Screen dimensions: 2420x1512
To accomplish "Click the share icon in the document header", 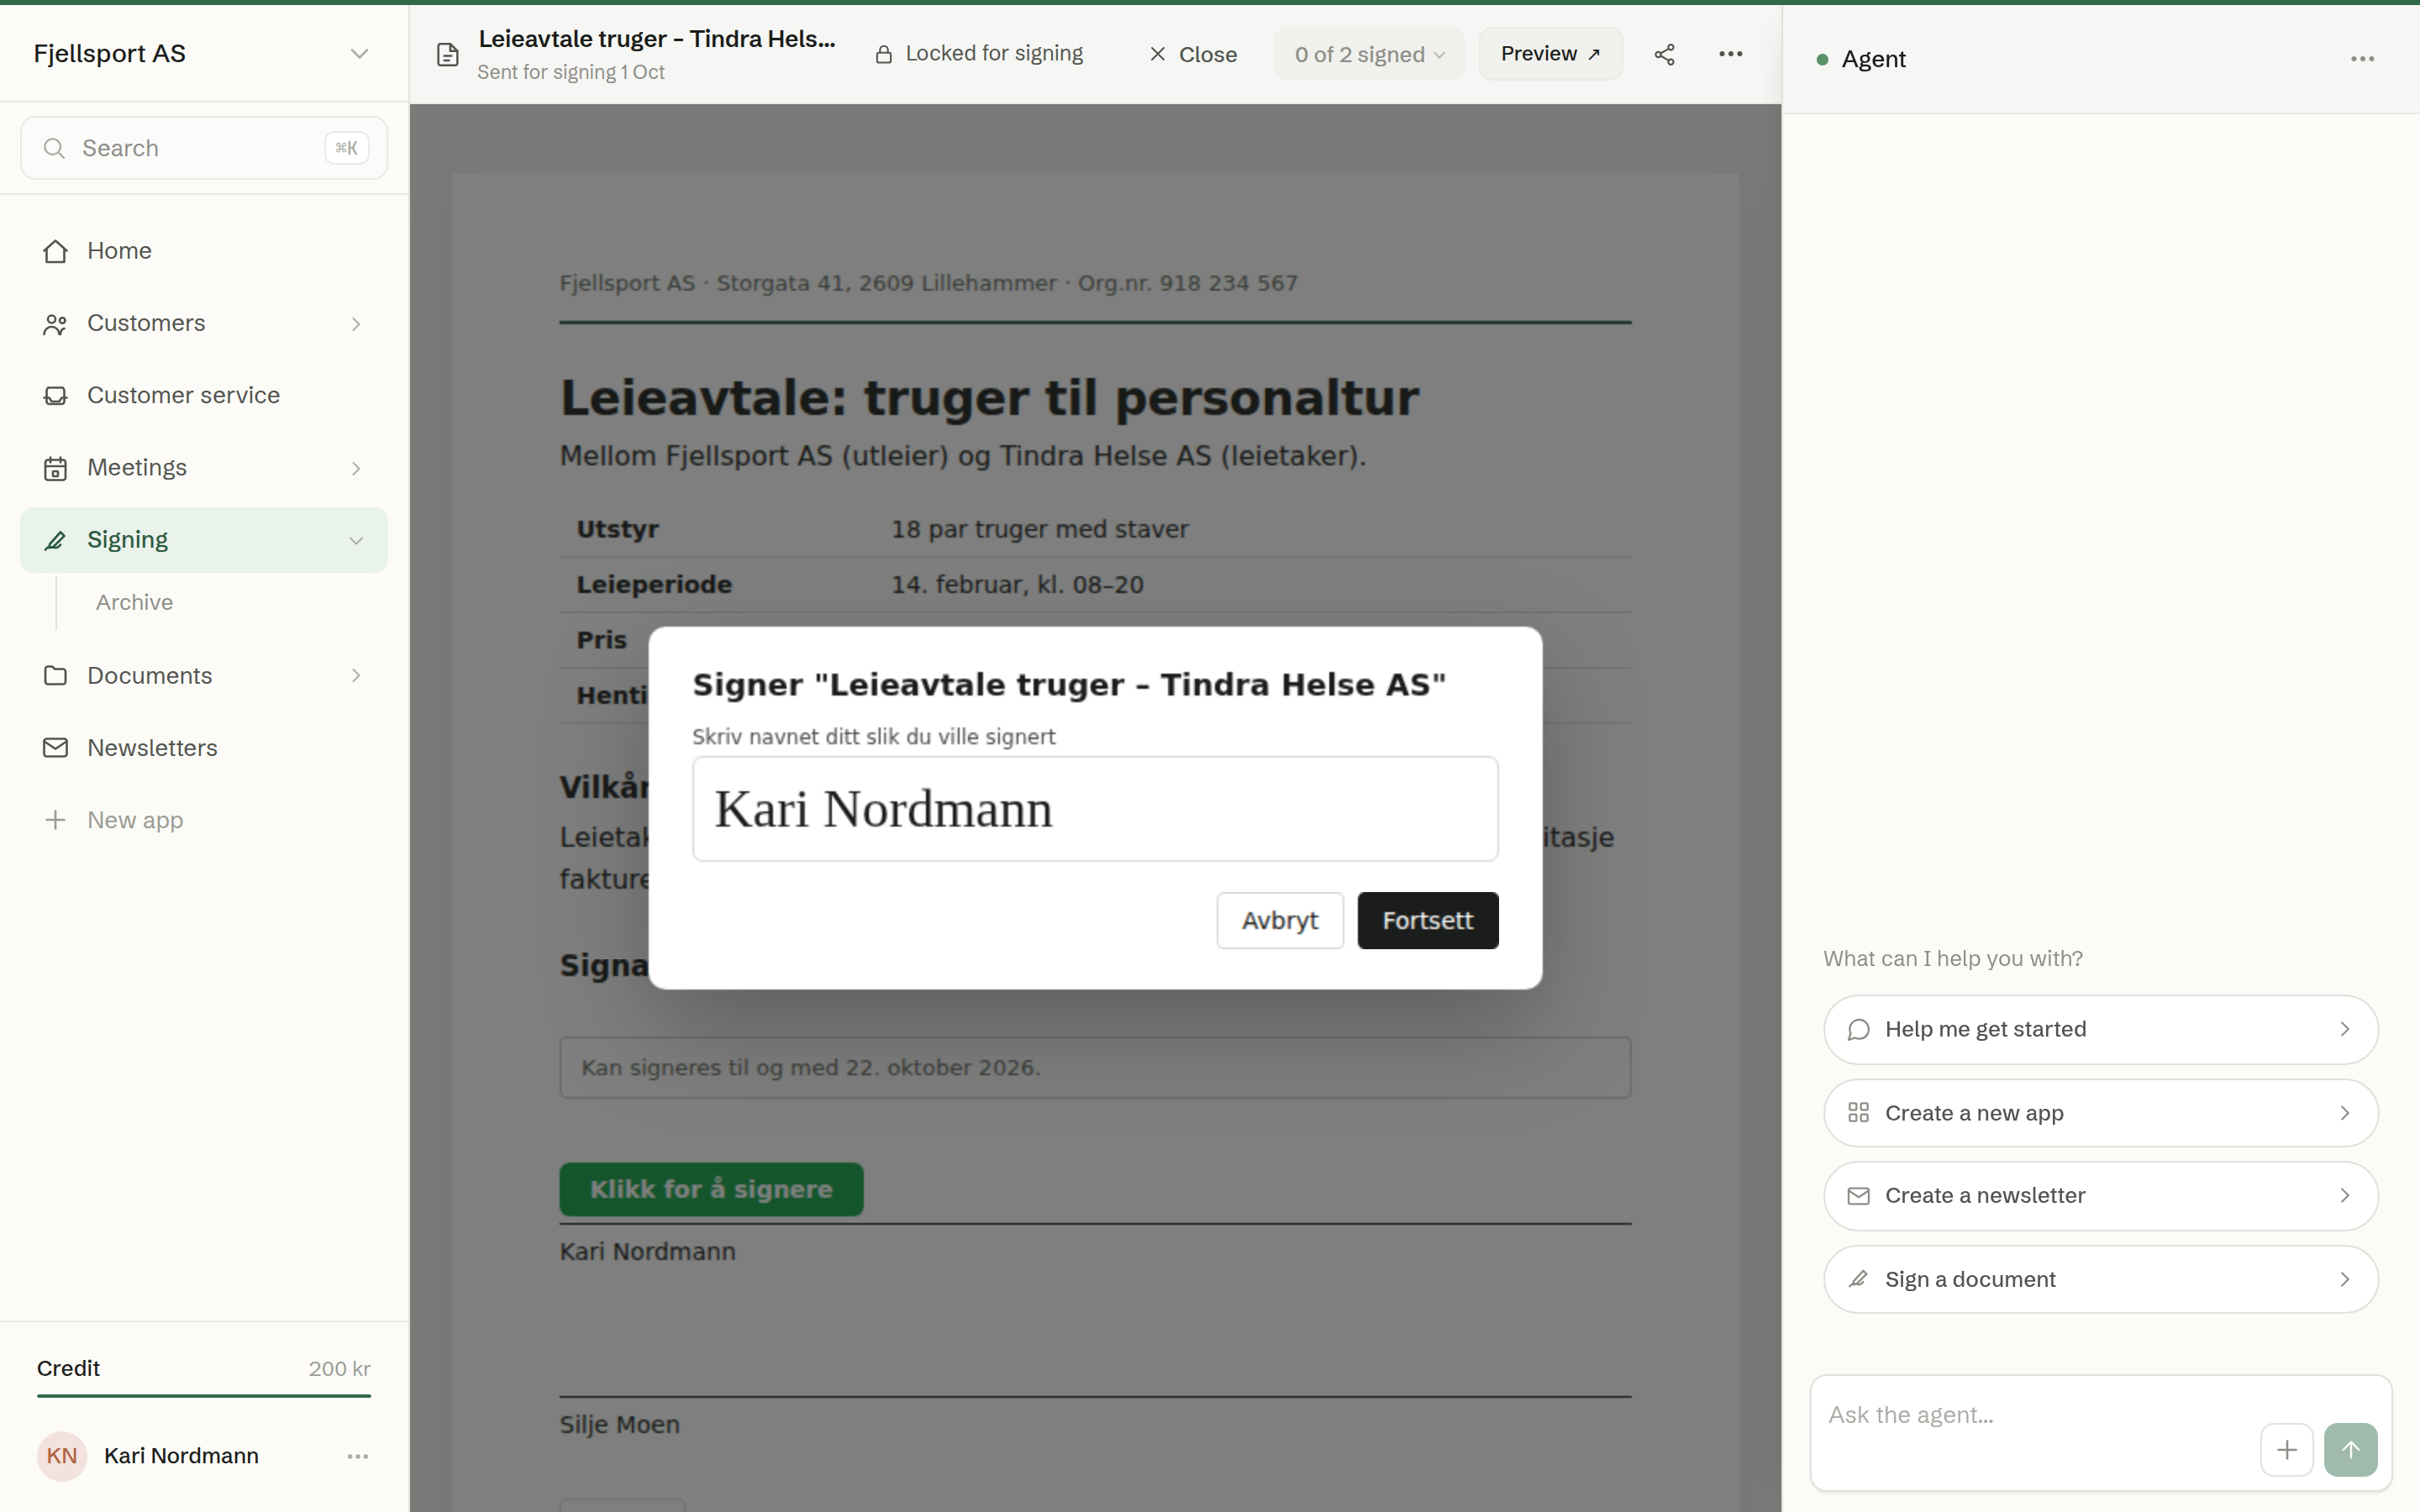I will point(1664,54).
